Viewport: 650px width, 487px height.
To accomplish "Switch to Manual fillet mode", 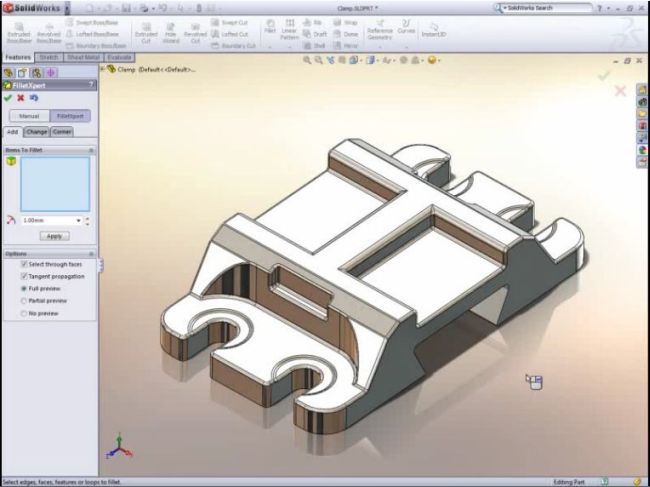I will pyautogui.click(x=29, y=116).
